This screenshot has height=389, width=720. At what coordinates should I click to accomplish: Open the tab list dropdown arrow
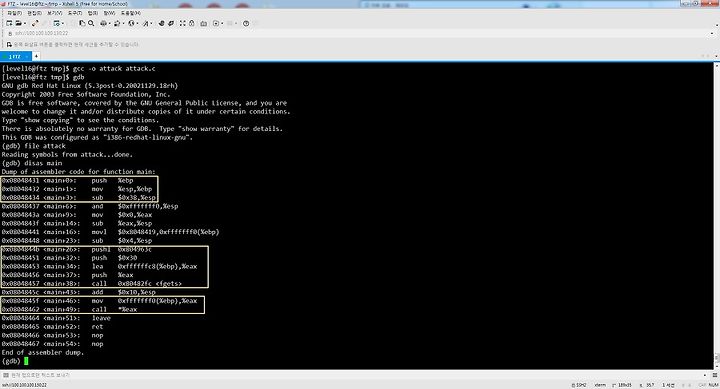coord(715,56)
